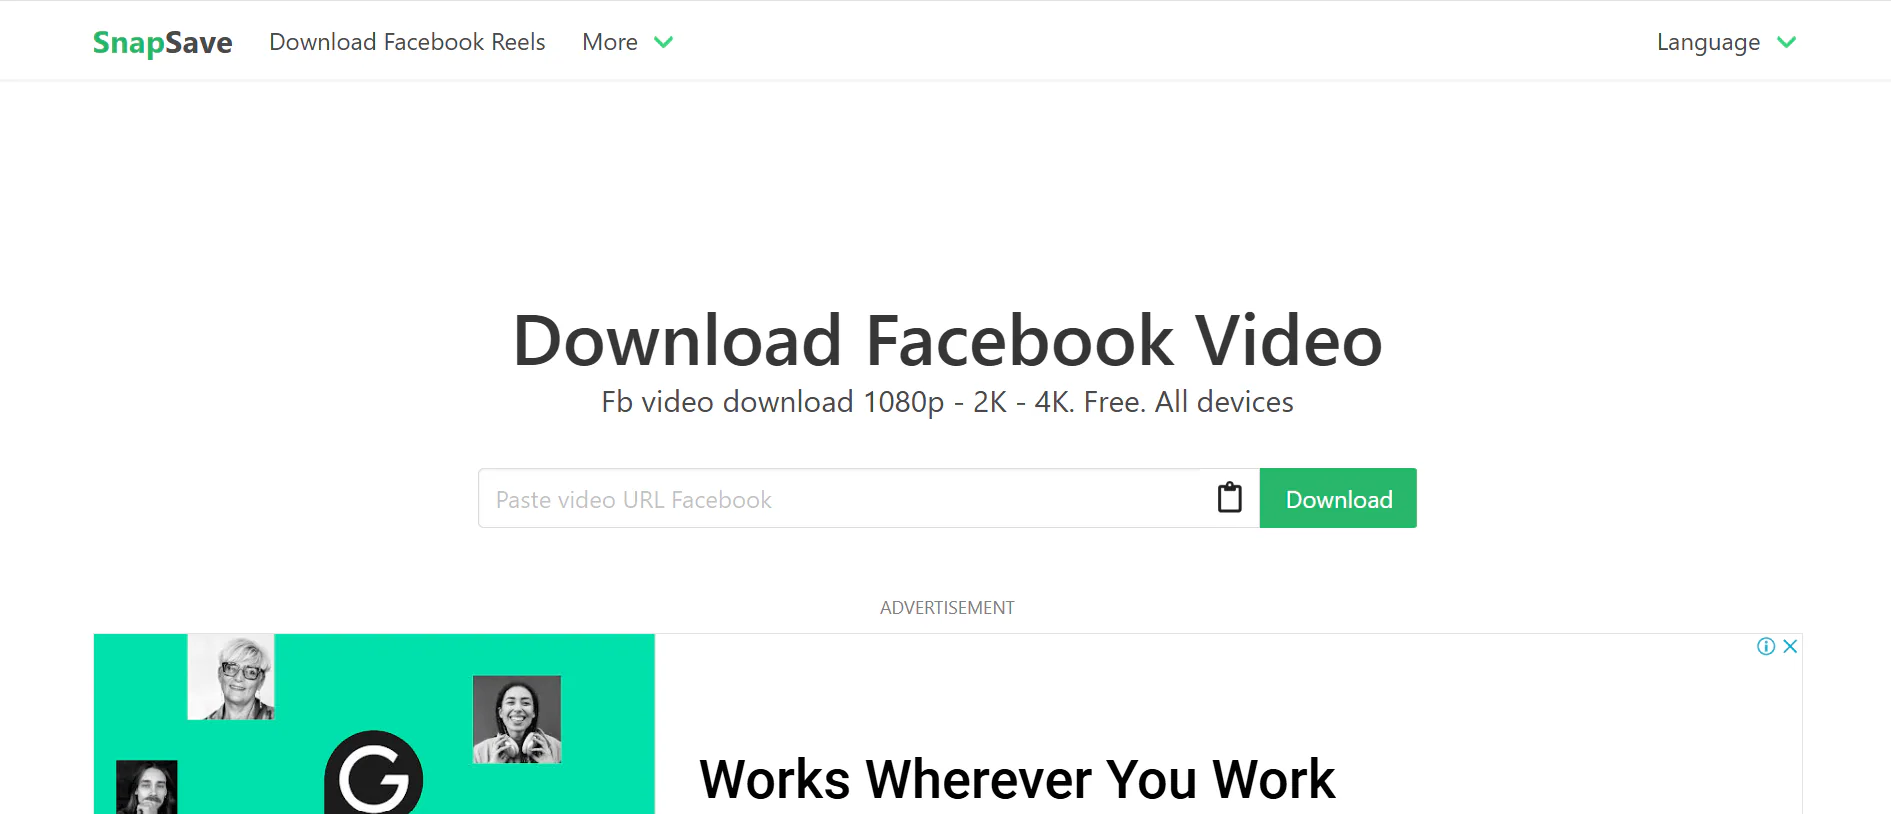Screen dimensions: 1891x814
Task: Click the green Download button
Action: (1338, 498)
